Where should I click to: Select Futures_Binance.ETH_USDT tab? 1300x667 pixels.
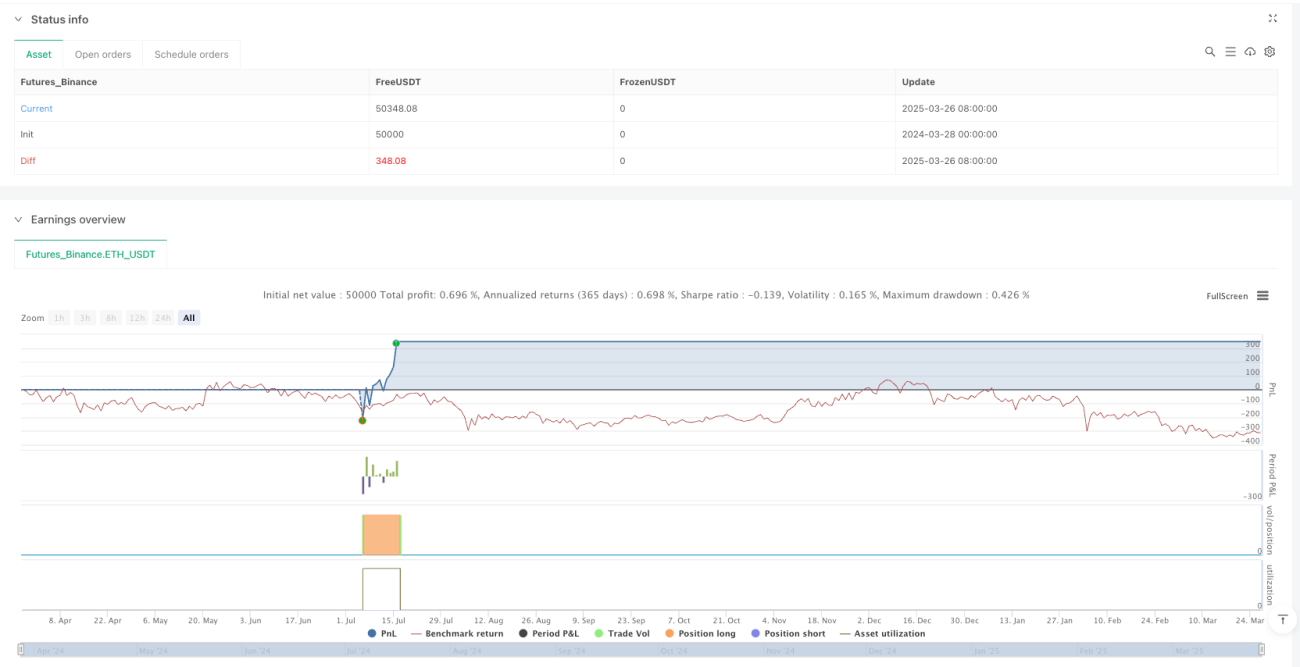[90, 254]
